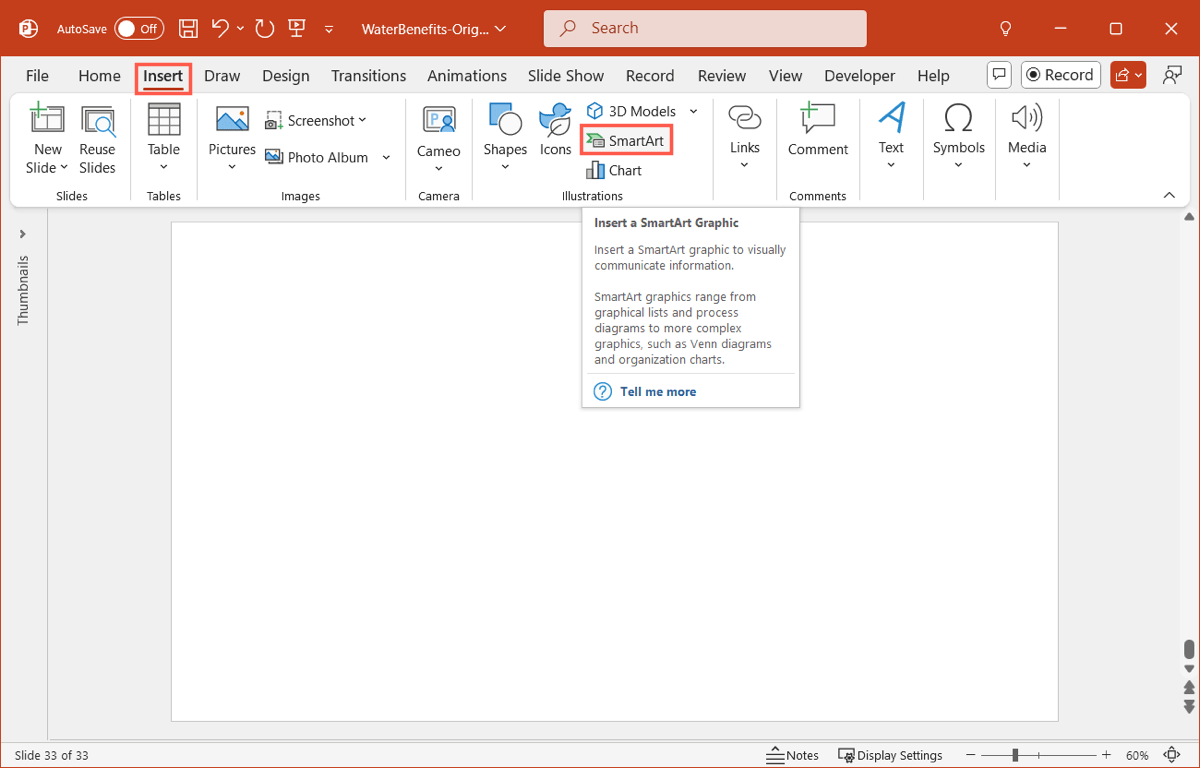Open Customize Quick Access Toolbar dropdown
The image size is (1200, 768).
click(x=329, y=30)
